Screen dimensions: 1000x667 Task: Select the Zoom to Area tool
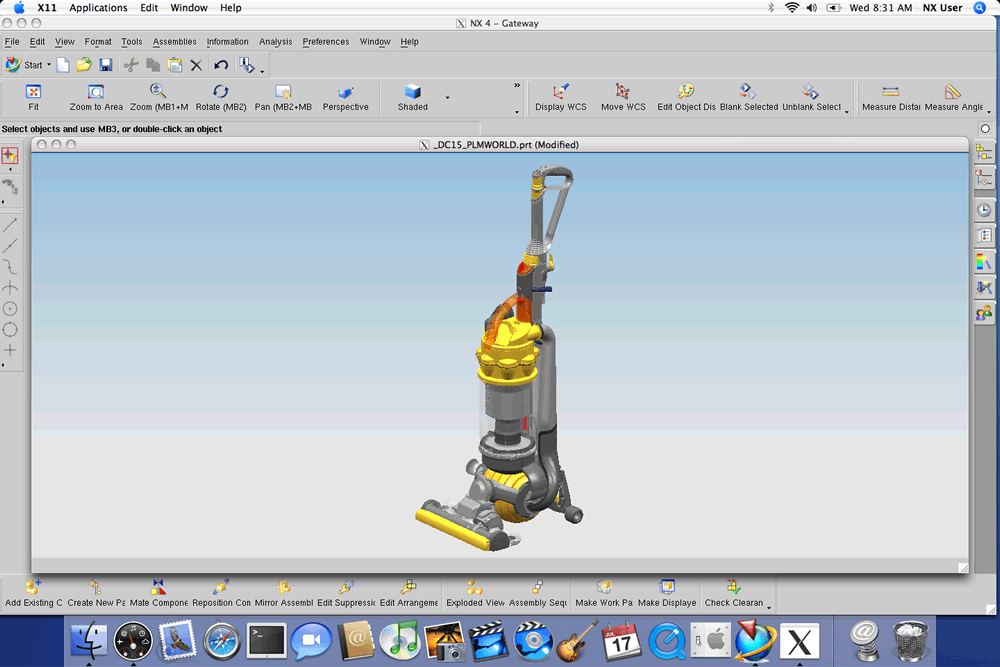(x=96, y=92)
